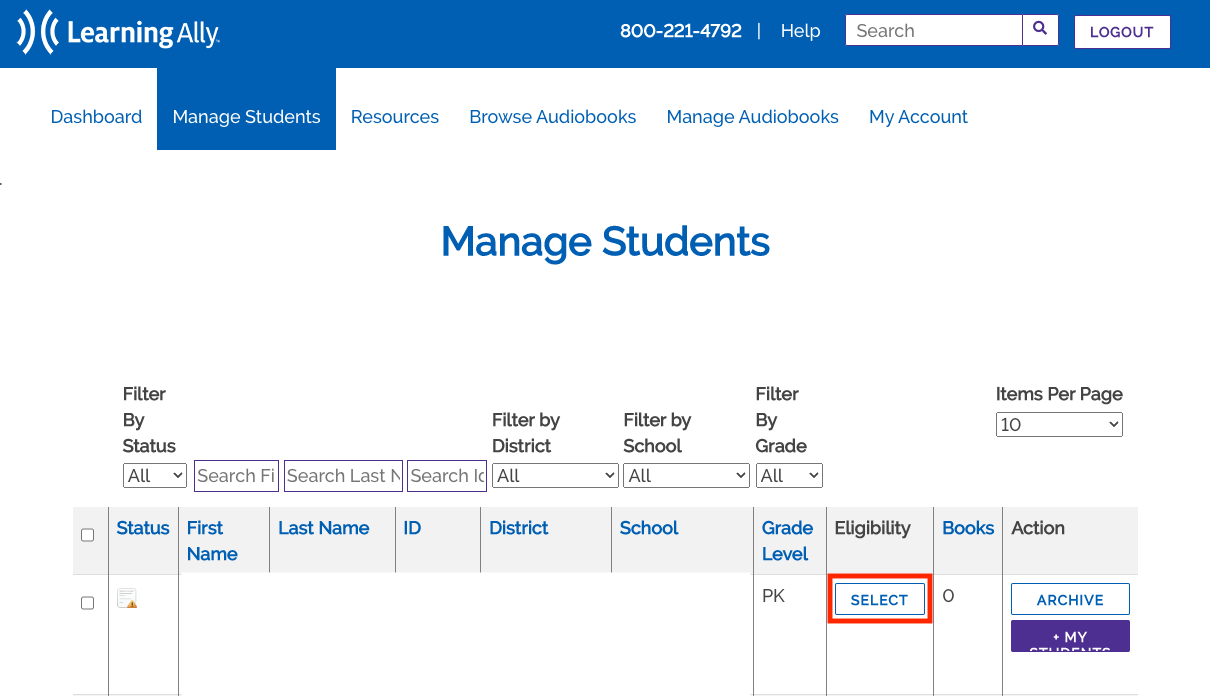1210x696 pixels.
Task: Open the Filter by School dropdown
Action: click(686, 476)
